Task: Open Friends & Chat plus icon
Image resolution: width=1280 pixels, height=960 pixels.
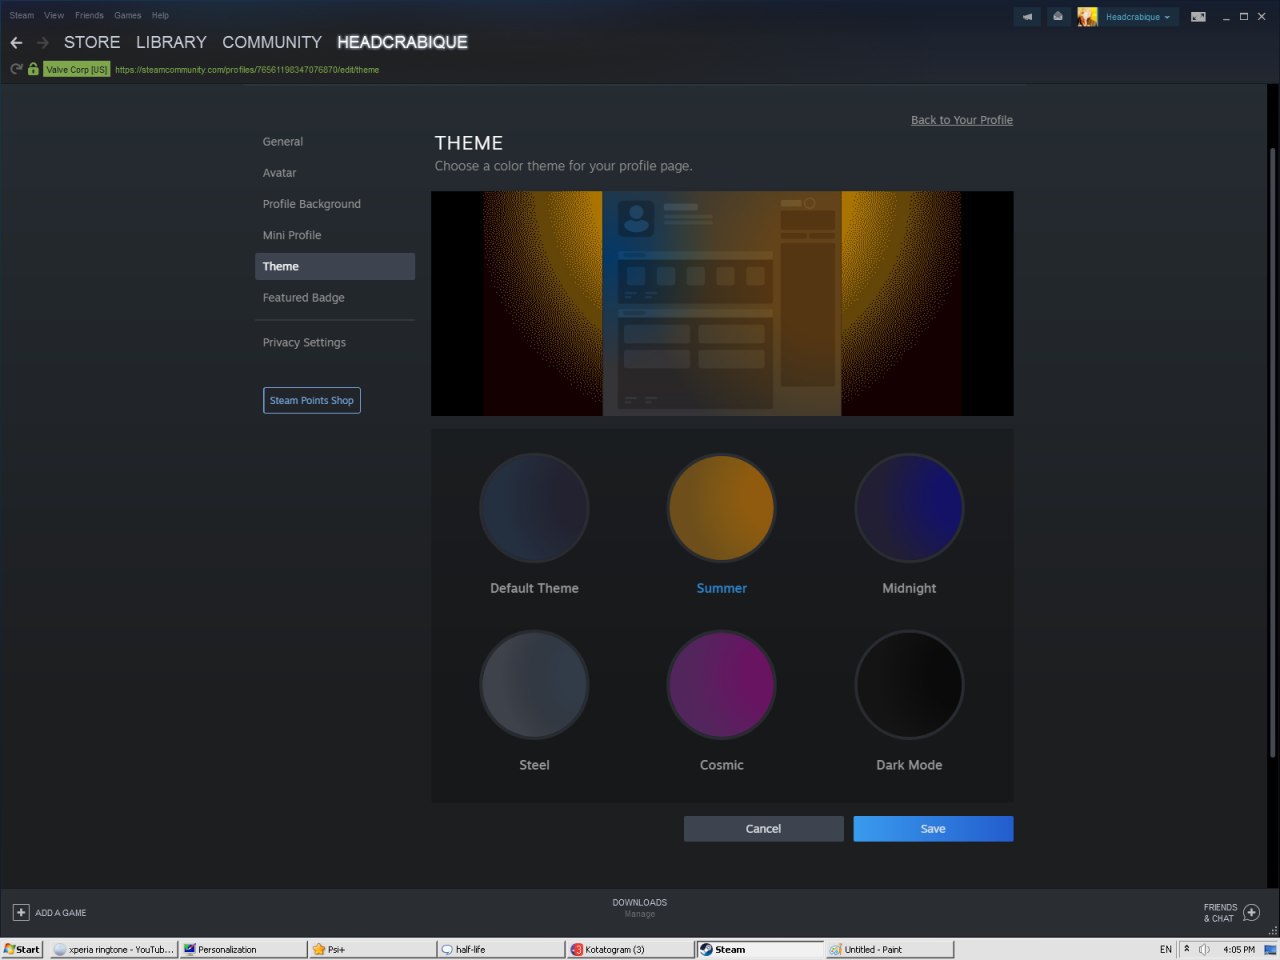Action: [x=1251, y=912]
